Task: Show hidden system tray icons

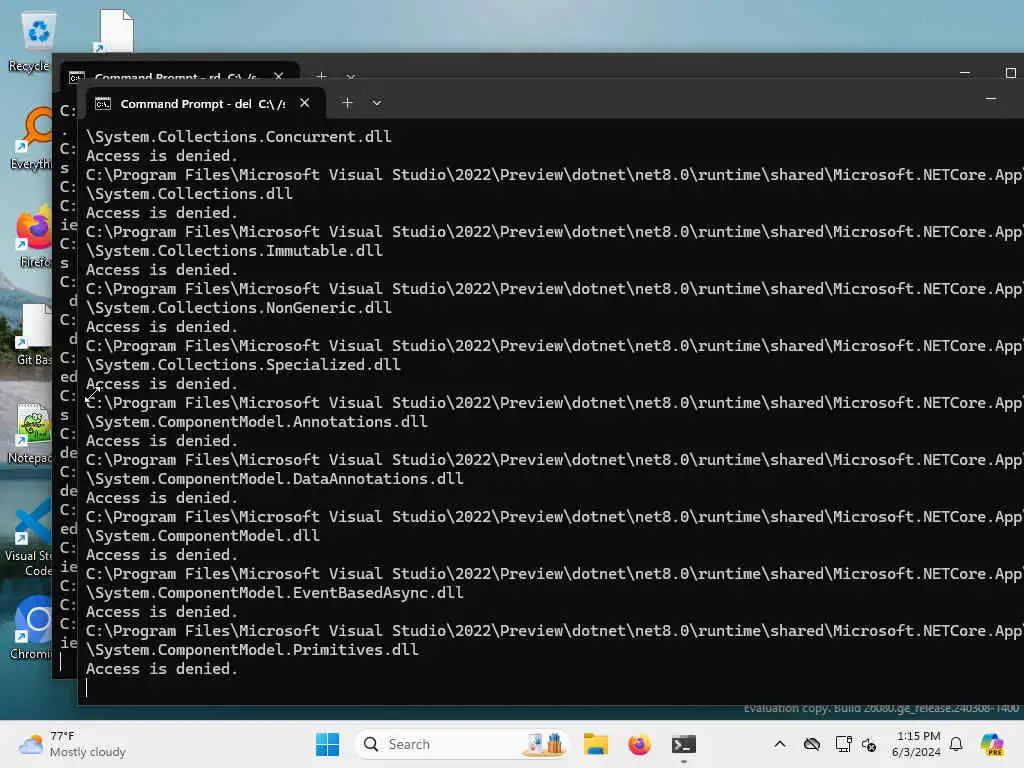Action: (x=780, y=744)
